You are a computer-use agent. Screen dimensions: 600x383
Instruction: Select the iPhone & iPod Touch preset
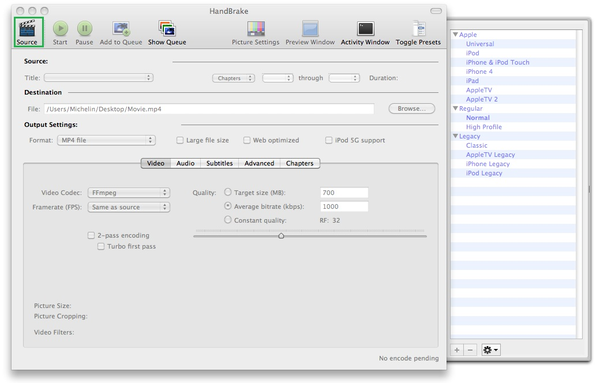coord(497,62)
